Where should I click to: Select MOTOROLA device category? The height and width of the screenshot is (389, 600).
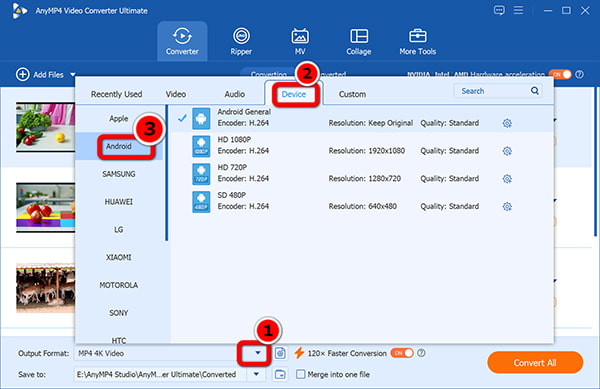point(119,285)
